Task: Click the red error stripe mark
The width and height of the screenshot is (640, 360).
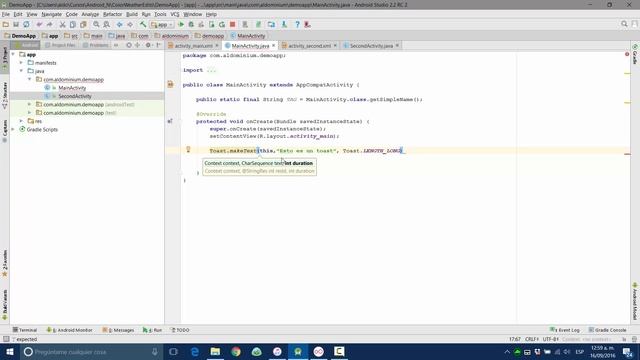Action: [x=627, y=154]
